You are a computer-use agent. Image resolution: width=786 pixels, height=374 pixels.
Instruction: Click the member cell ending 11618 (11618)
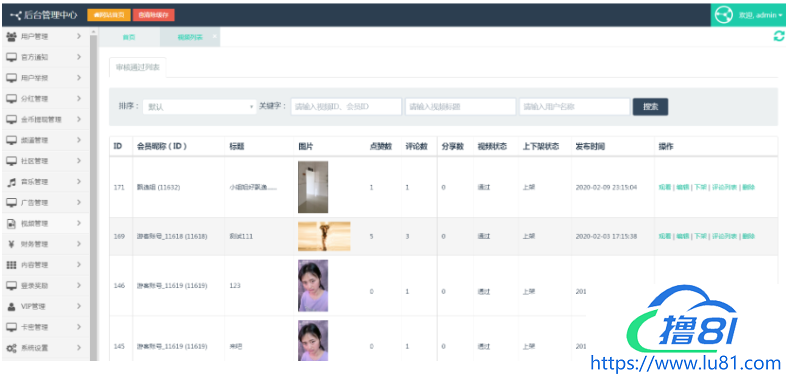pos(172,236)
